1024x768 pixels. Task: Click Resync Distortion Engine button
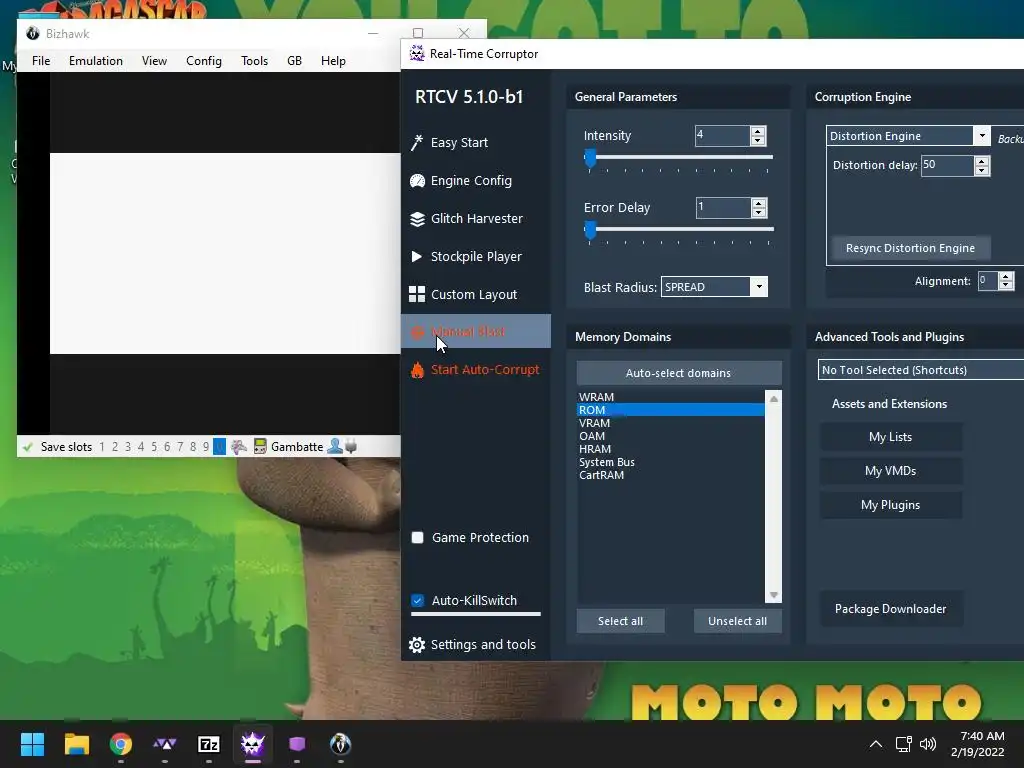(x=910, y=248)
